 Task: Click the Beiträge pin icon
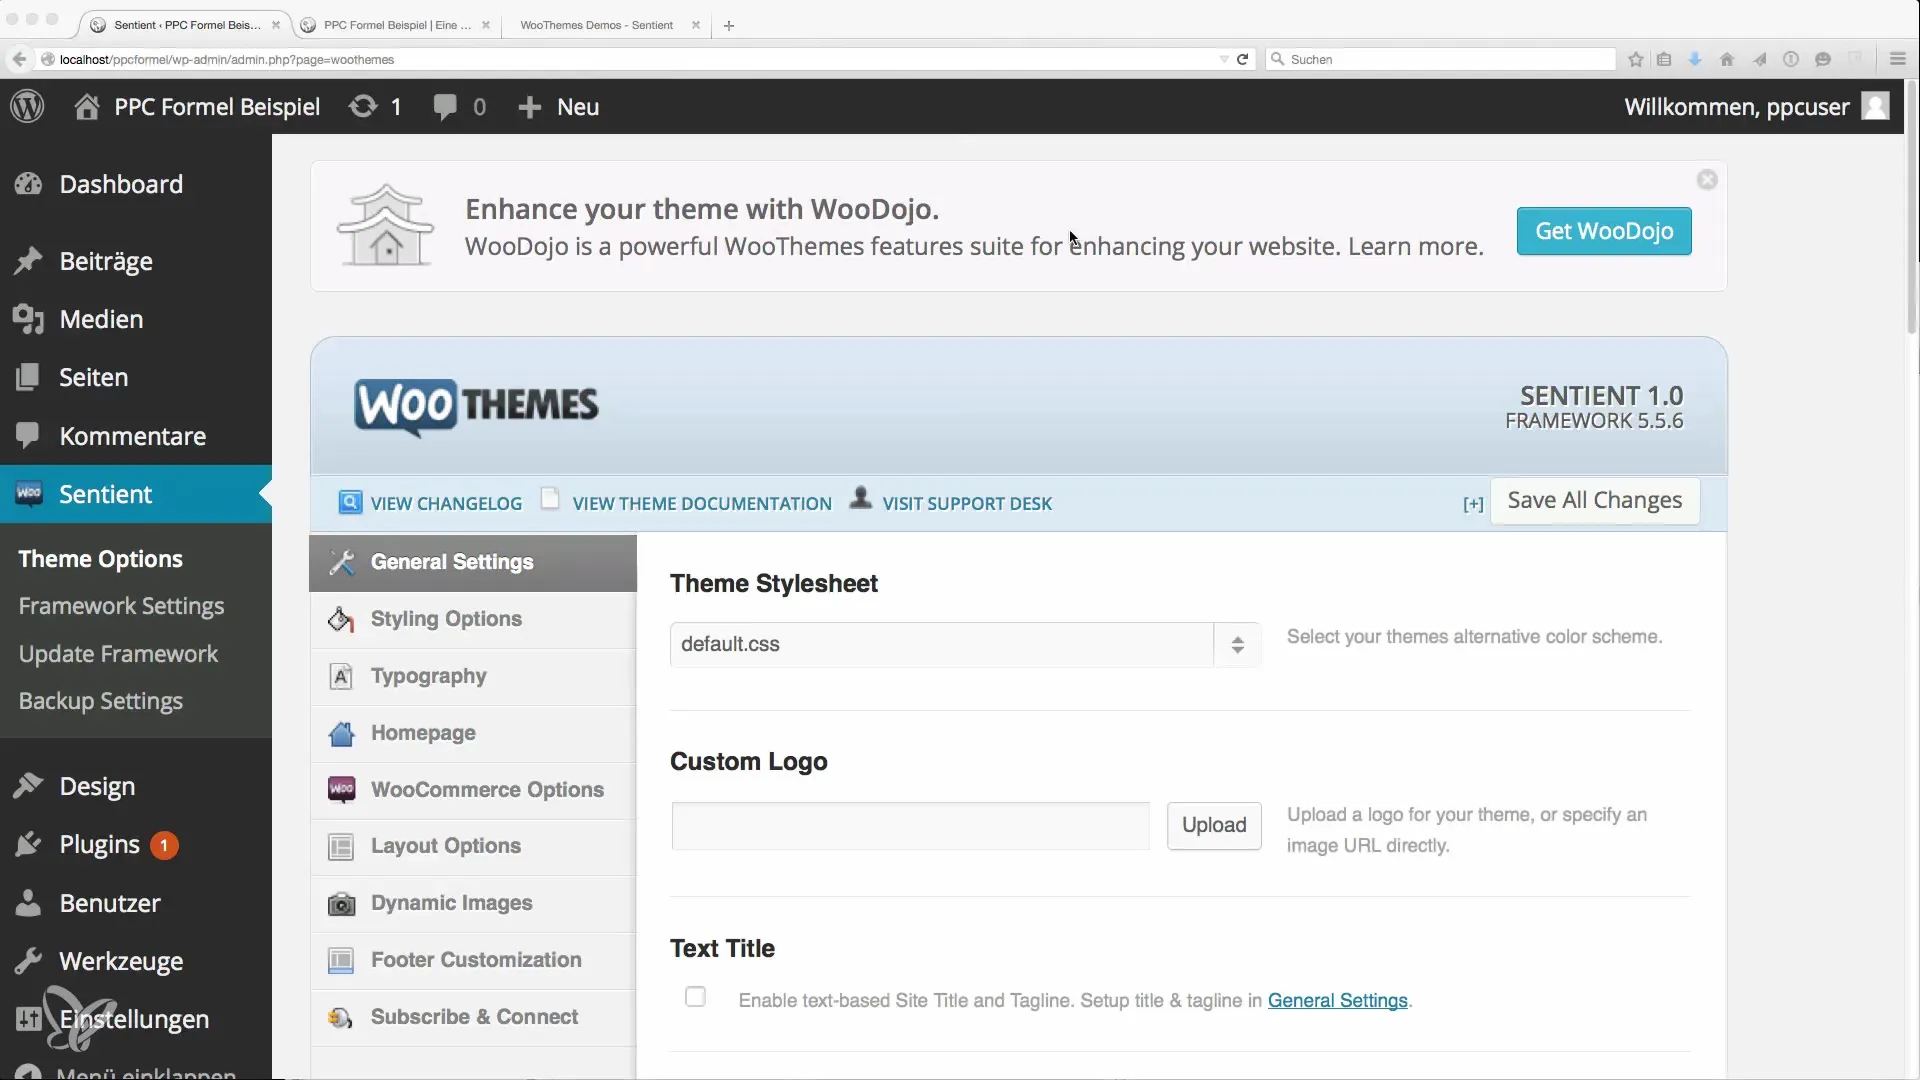28,261
